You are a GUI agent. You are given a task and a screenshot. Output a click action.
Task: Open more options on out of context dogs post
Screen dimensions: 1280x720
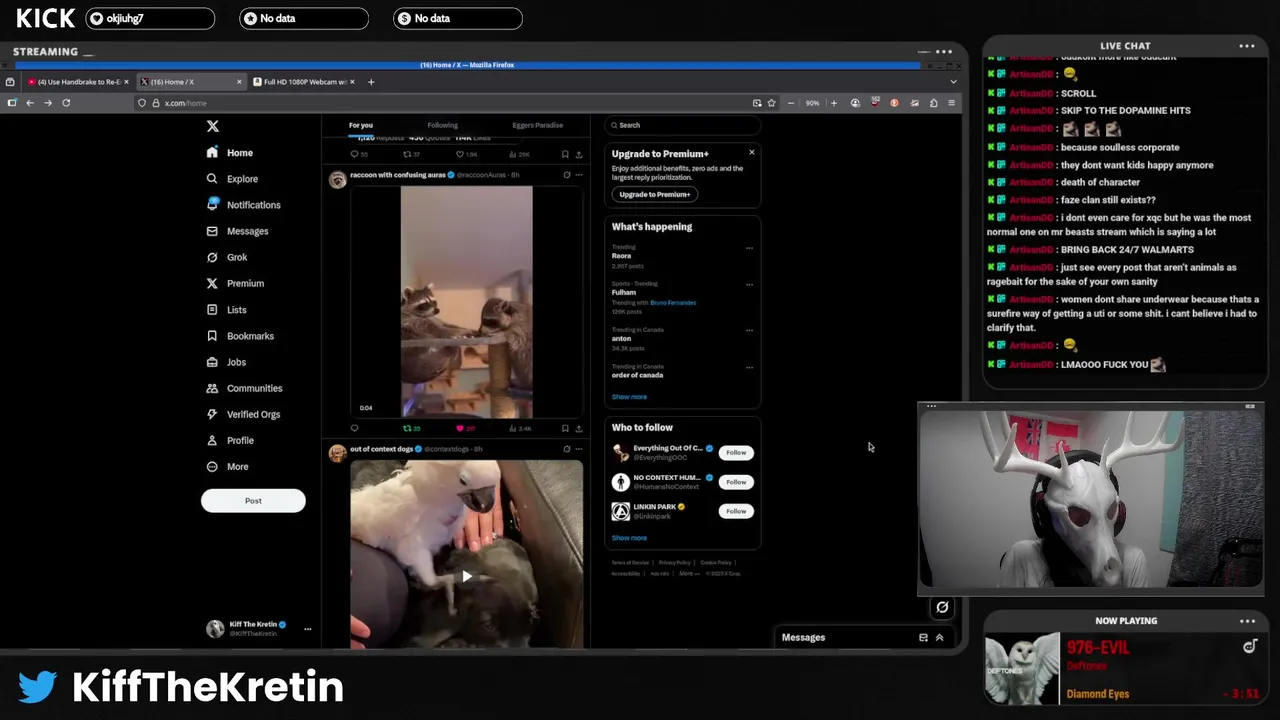[x=578, y=449]
